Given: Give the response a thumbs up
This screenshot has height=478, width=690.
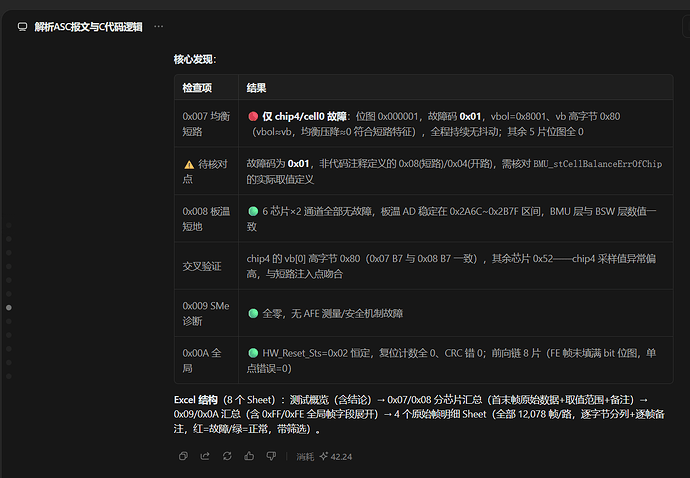Looking at the screenshot, I should 249,456.
